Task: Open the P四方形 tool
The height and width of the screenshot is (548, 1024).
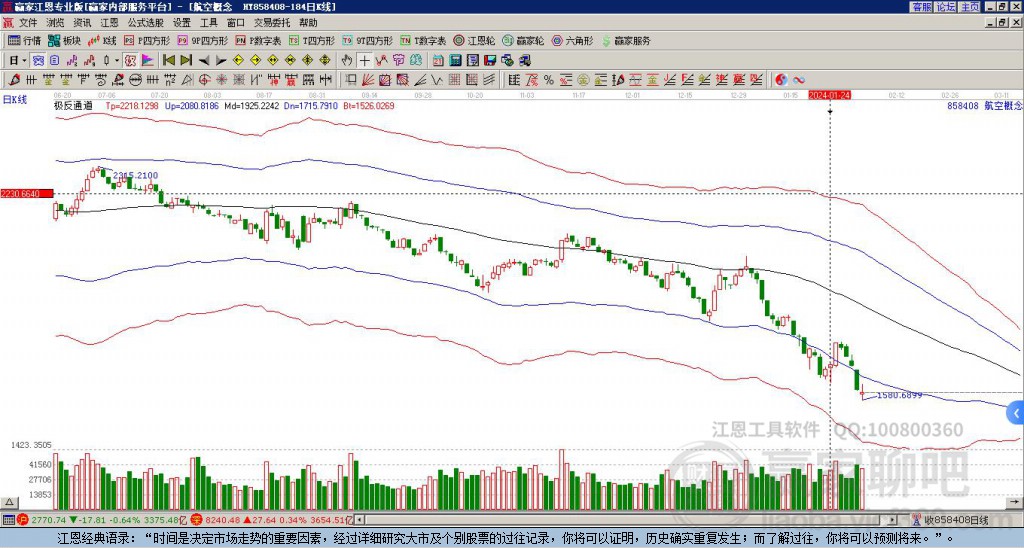Action: coord(147,40)
